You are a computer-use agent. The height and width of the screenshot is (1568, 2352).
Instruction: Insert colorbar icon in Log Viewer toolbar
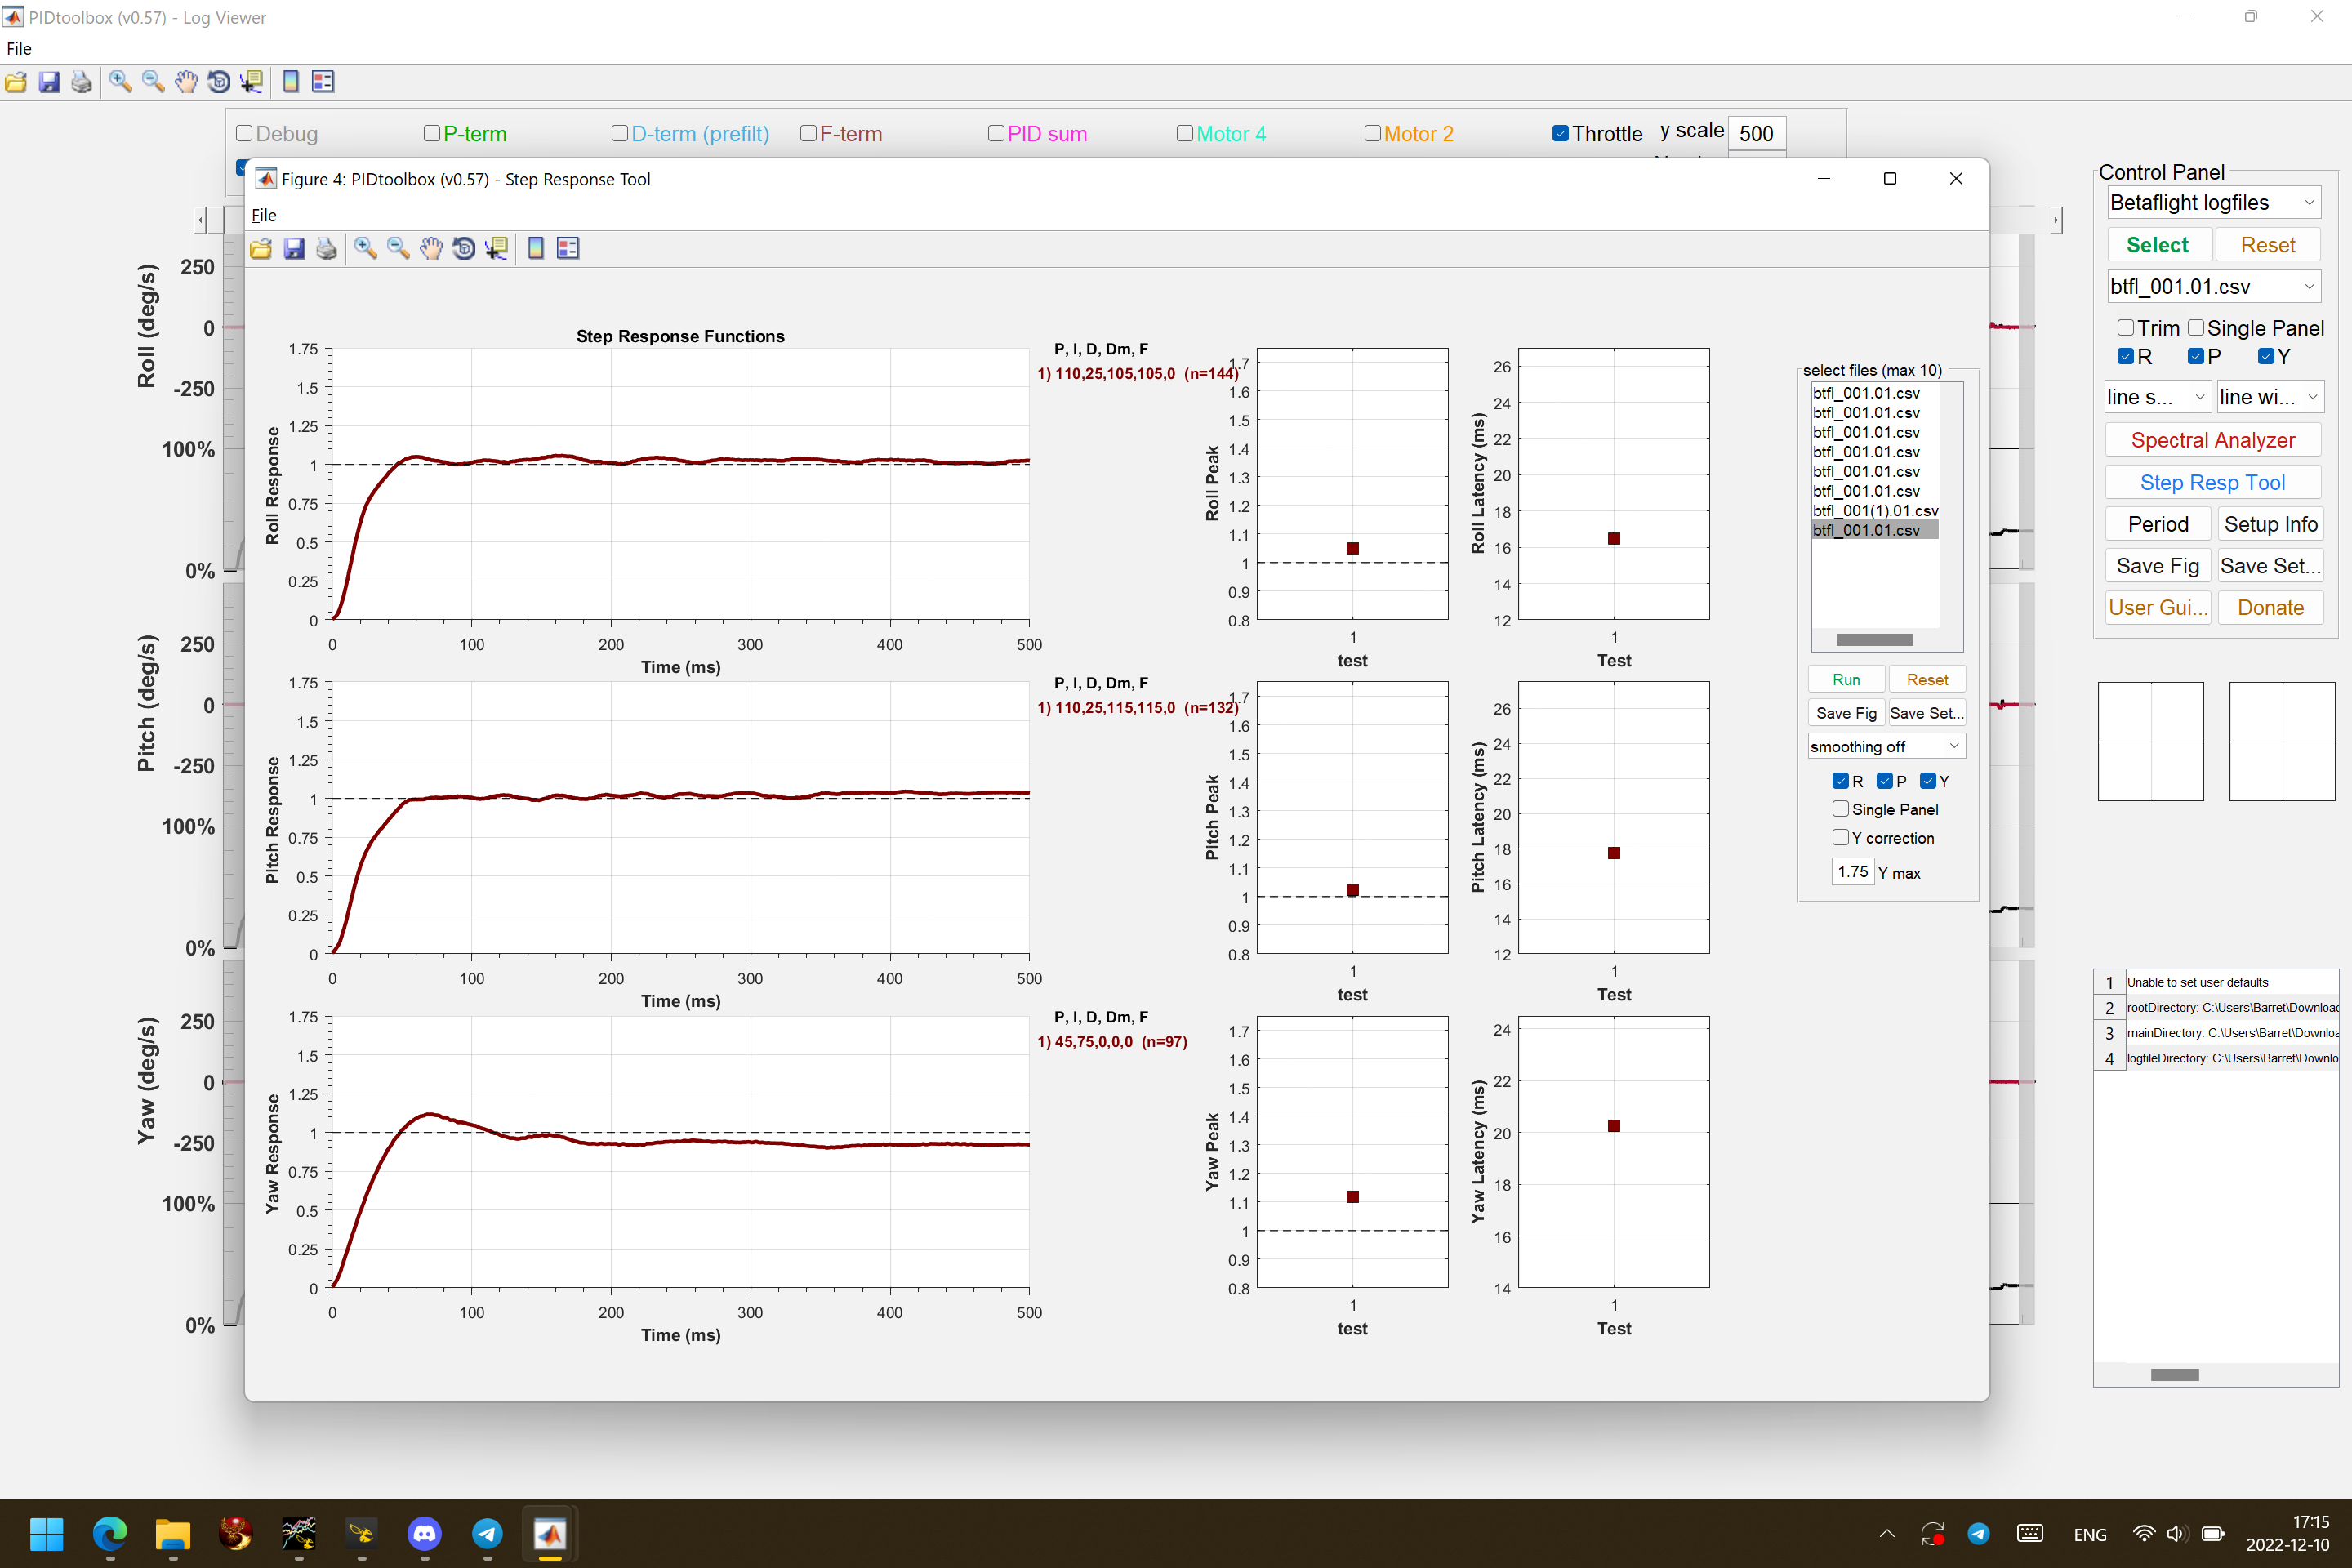pos(291,82)
